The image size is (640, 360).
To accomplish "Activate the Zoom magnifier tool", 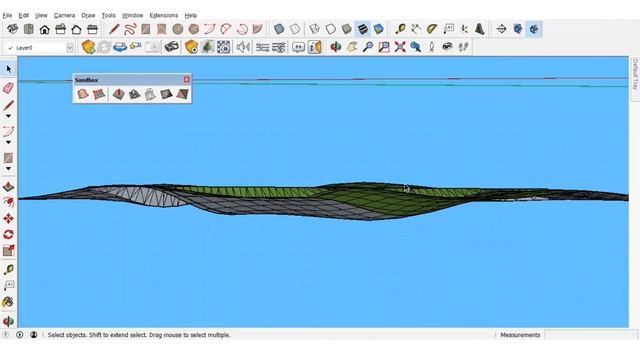I will (367, 47).
